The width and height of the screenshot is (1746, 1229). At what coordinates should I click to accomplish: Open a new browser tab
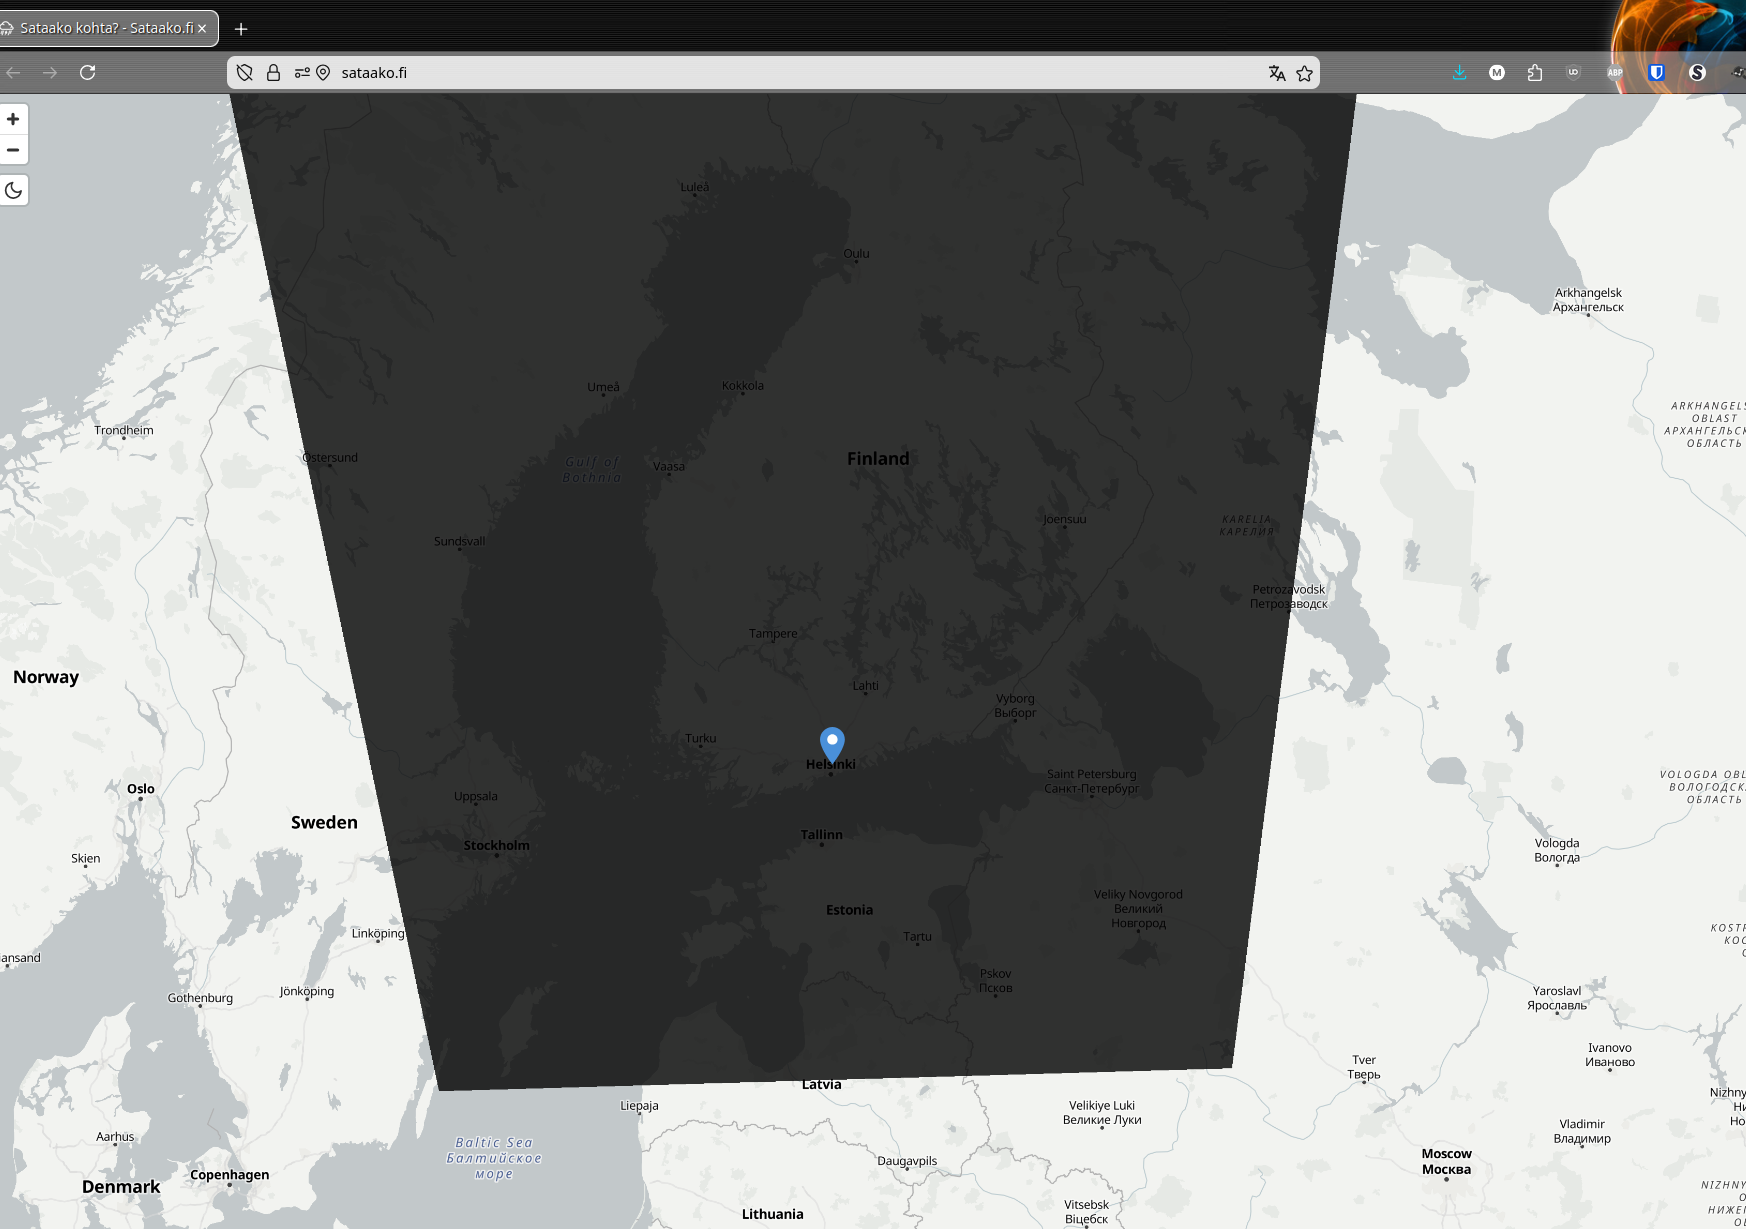tap(241, 28)
